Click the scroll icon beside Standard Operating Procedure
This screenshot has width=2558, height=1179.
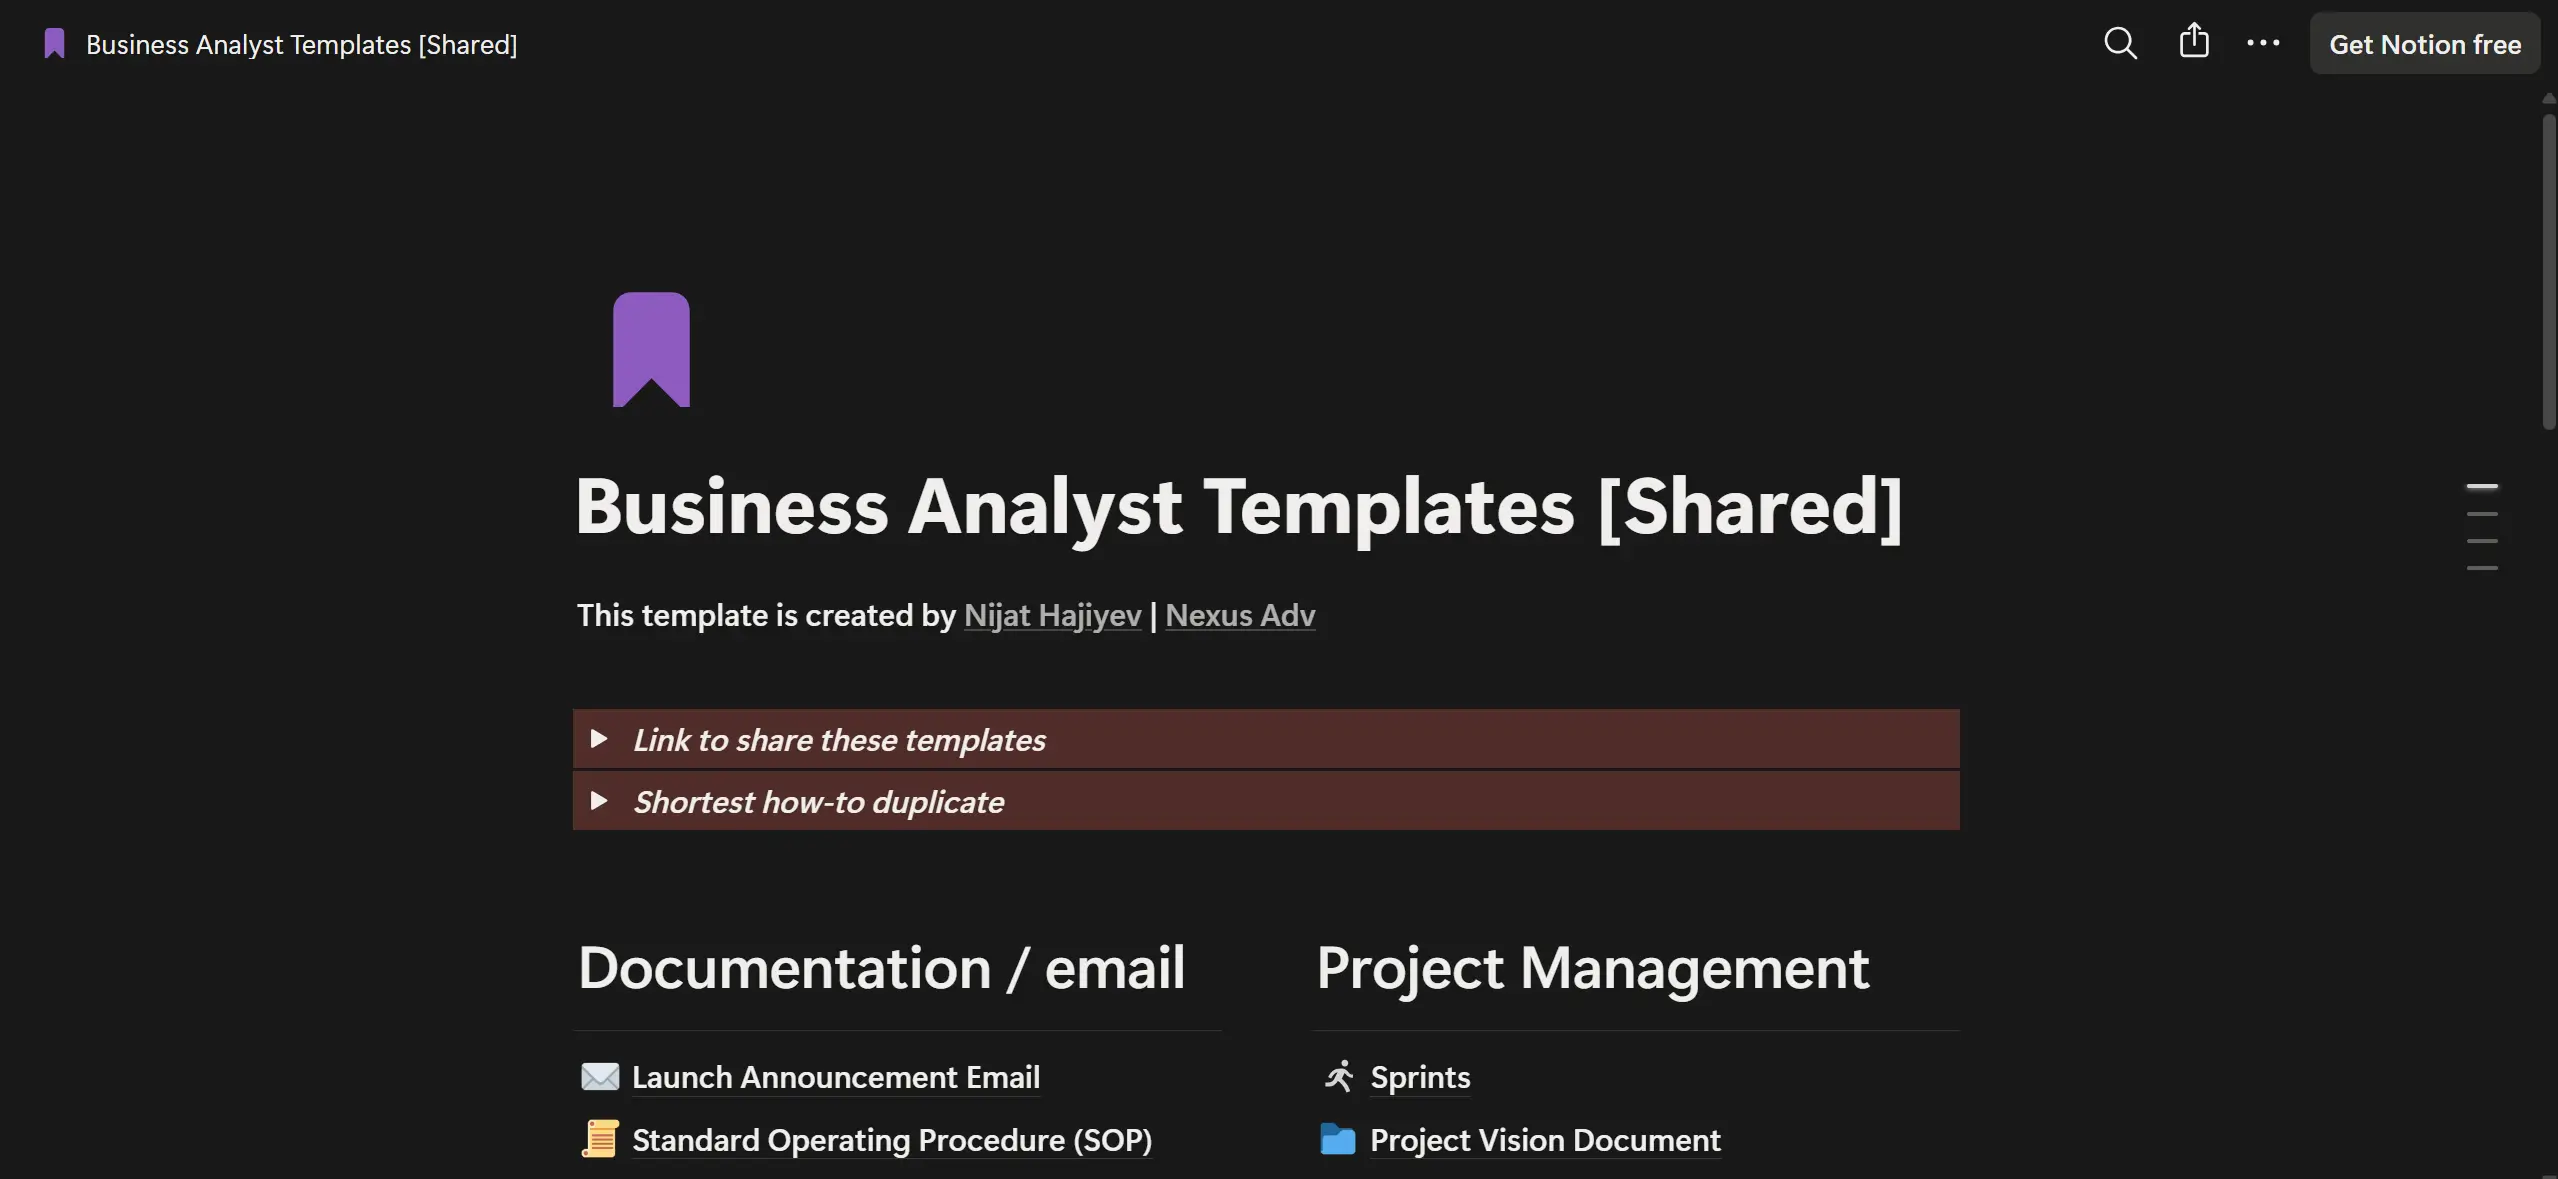pyautogui.click(x=600, y=1139)
